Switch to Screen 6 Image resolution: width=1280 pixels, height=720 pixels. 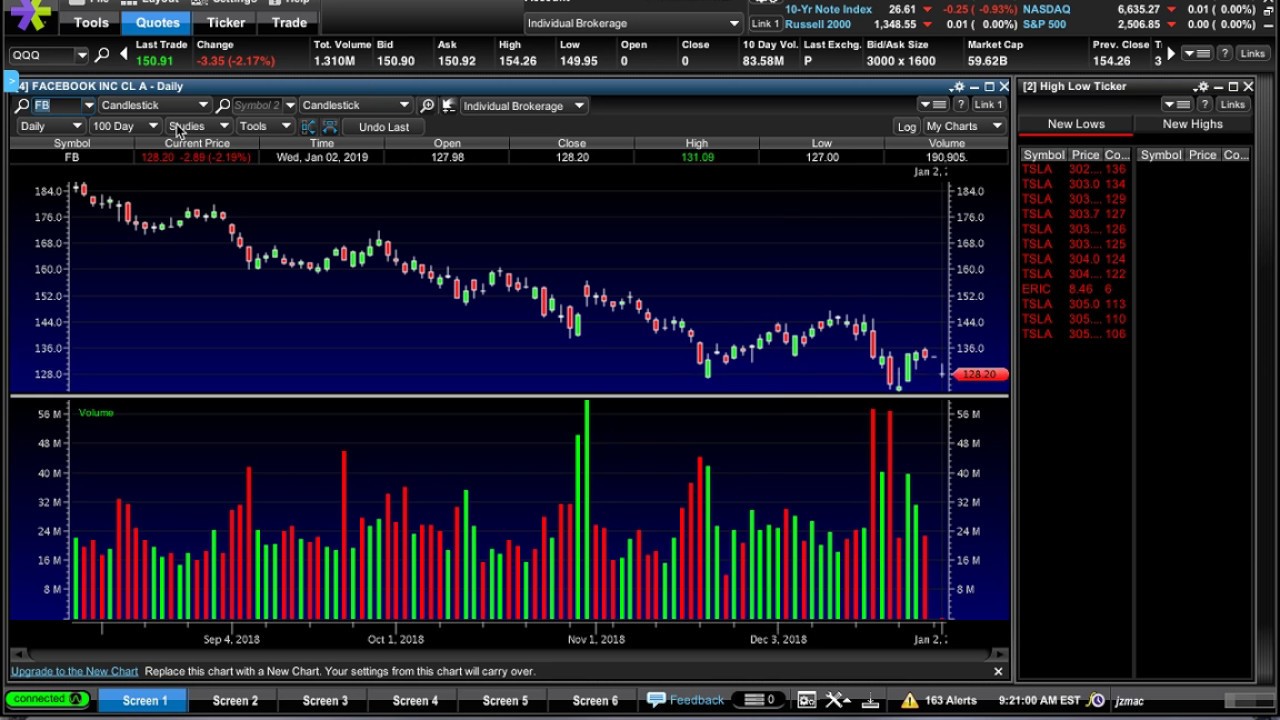pos(595,700)
